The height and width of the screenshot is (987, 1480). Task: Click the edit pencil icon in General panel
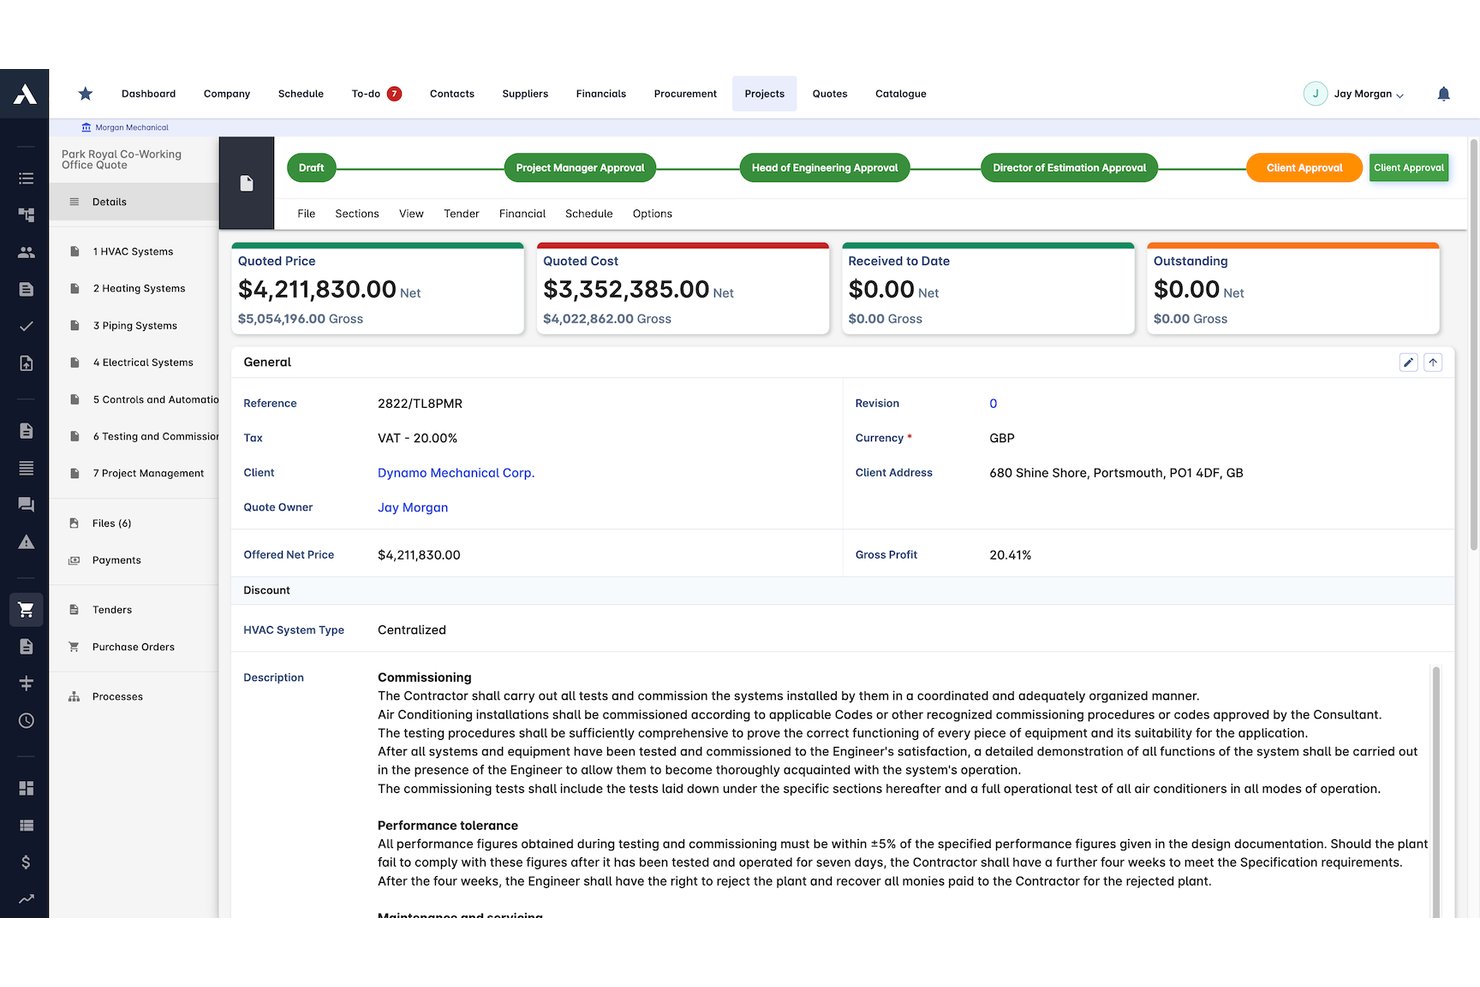coord(1408,362)
